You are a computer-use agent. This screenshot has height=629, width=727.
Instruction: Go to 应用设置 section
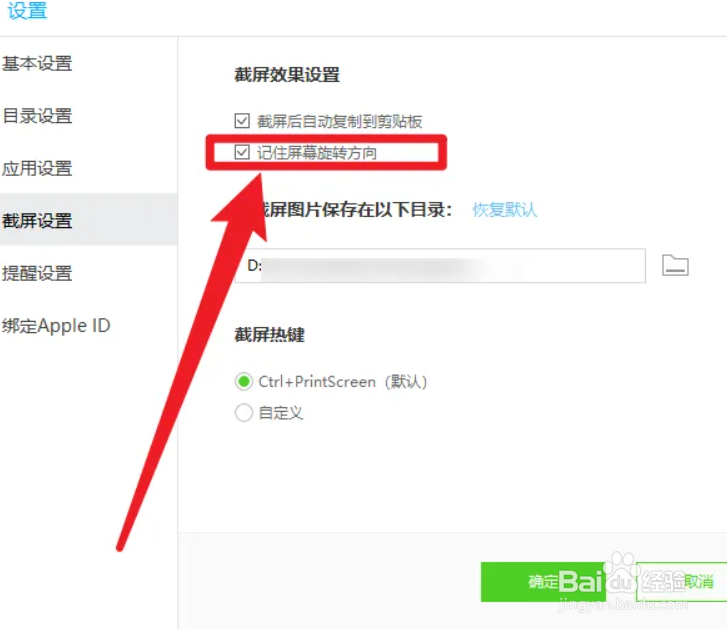coord(37,168)
